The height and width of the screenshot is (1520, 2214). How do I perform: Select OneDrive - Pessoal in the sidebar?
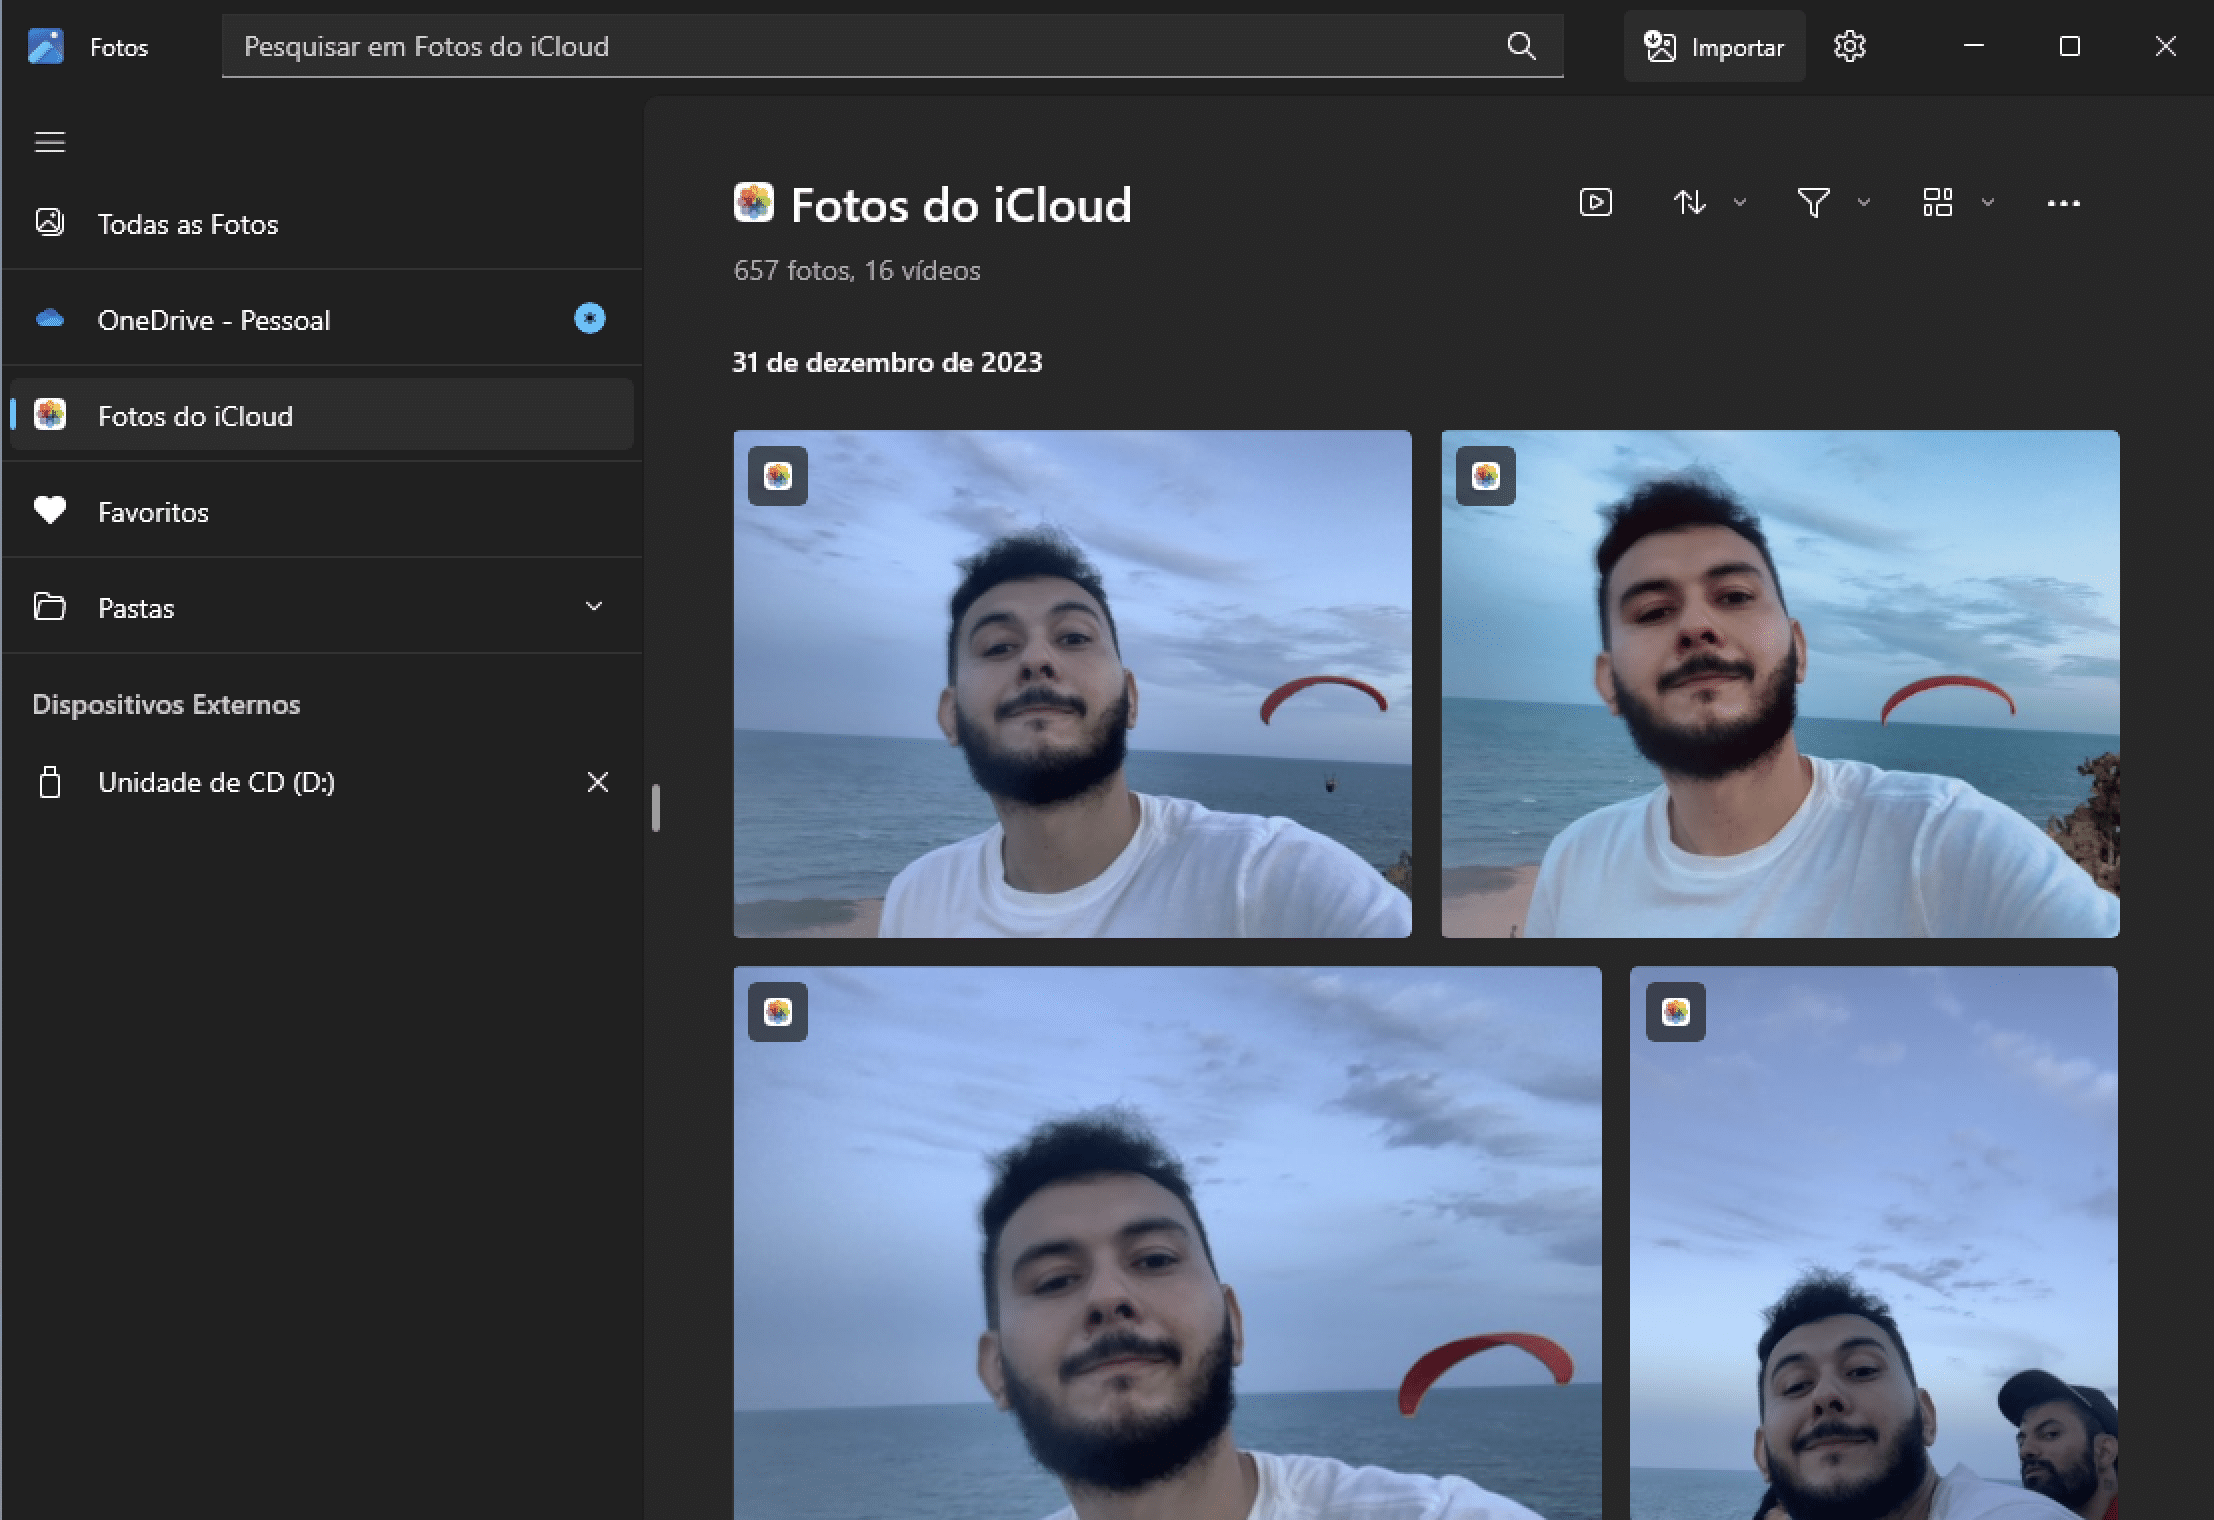pos(214,320)
